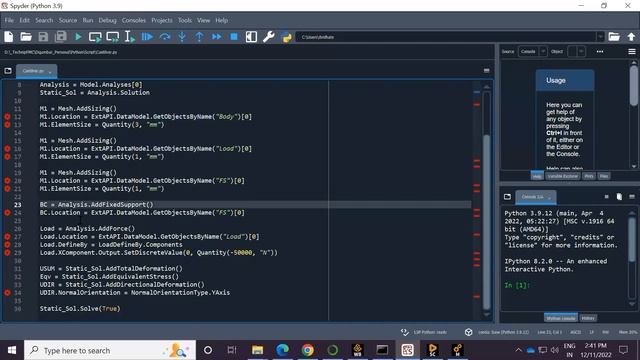This screenshot has width=640, height=360.
Task: Run the file with the green play icon
Action: 78,37
